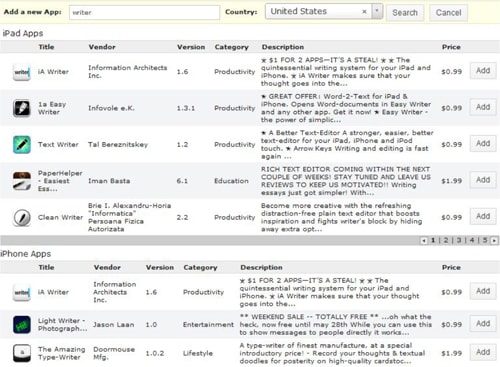
Task: Click the Lifestyle category cell
Action: click(198, 353)
